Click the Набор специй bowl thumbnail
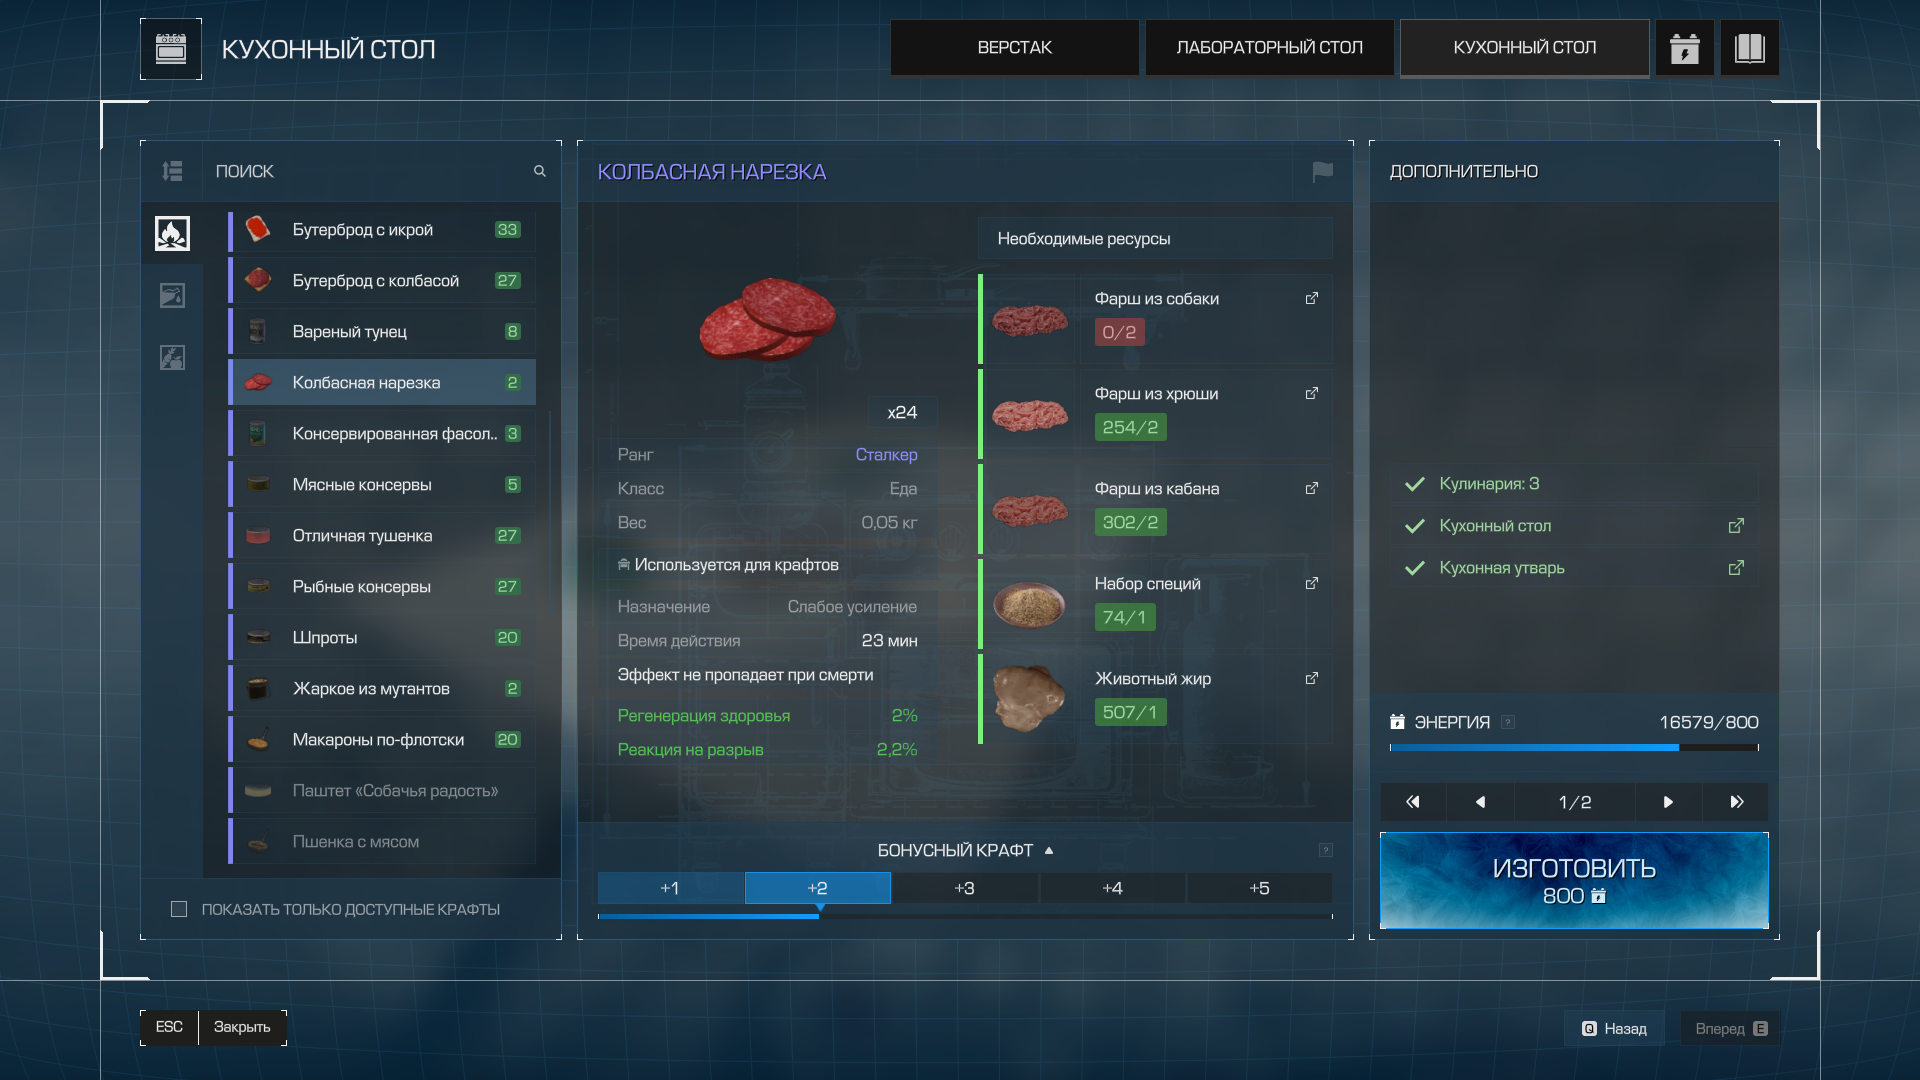The width and height of the screenshot is (1920, 1080). [1030, 604]
